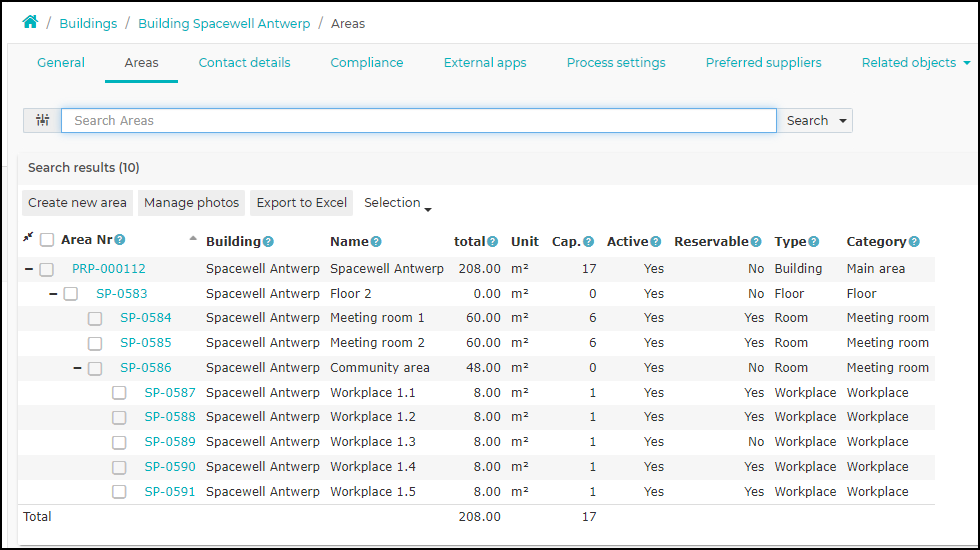Image resolution: width=980 pixels, height=550 pixels.
Task: Show help icon next to Building column
Action: (268, 241)
